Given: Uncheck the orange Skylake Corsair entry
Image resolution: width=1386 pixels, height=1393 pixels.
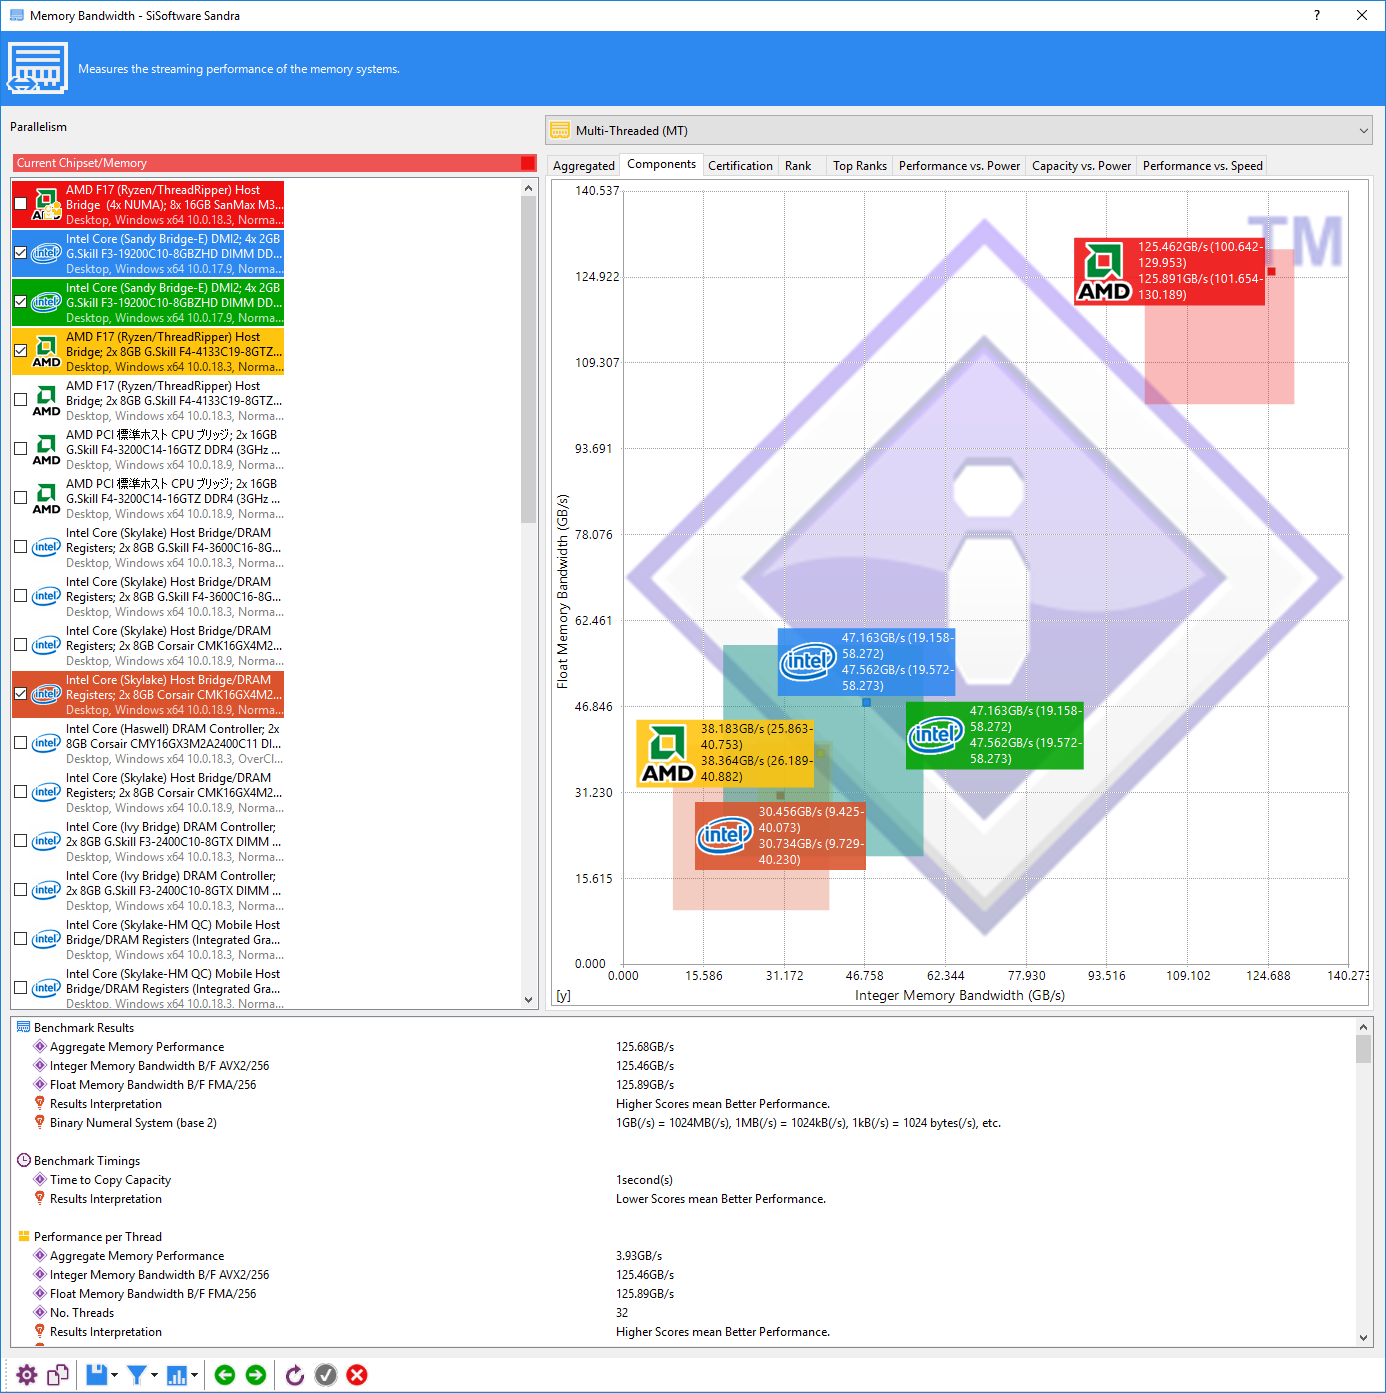Looking at the screenshot, I should (x=21, y=694).
